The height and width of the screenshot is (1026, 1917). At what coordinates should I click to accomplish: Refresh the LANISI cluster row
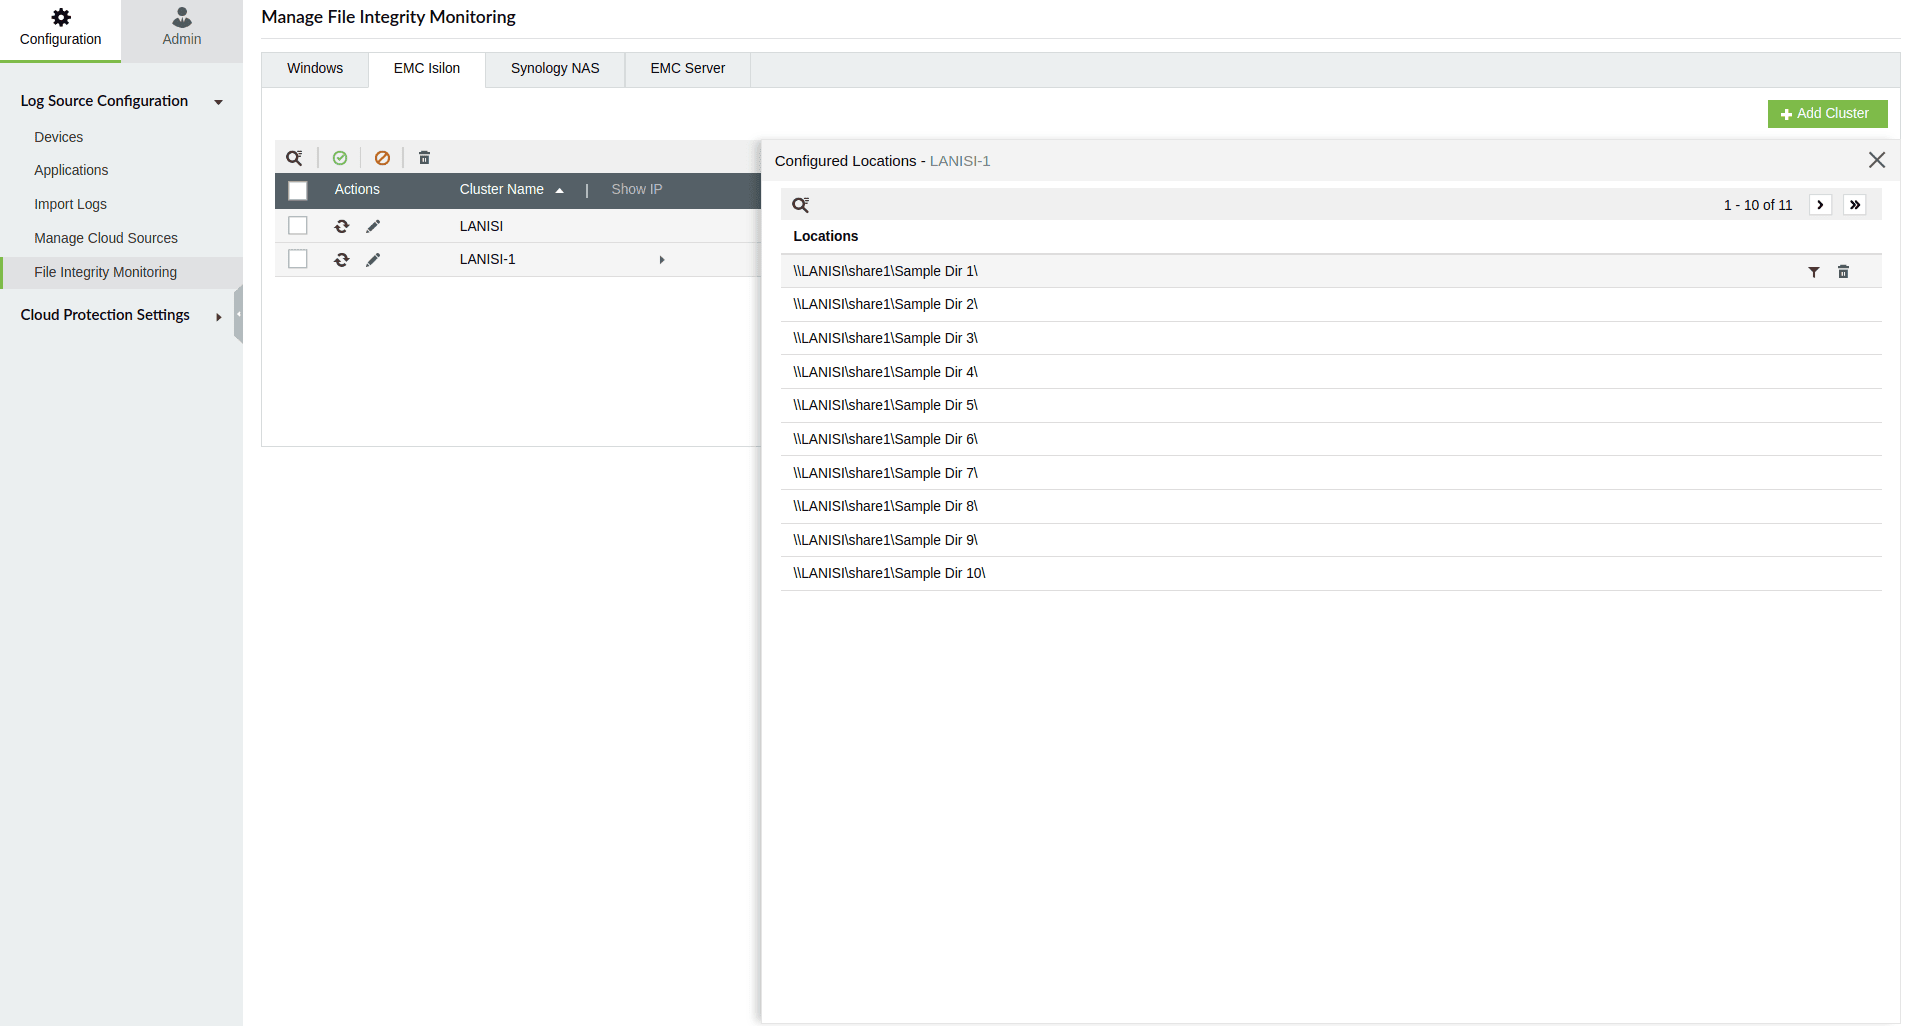point(342,226)
